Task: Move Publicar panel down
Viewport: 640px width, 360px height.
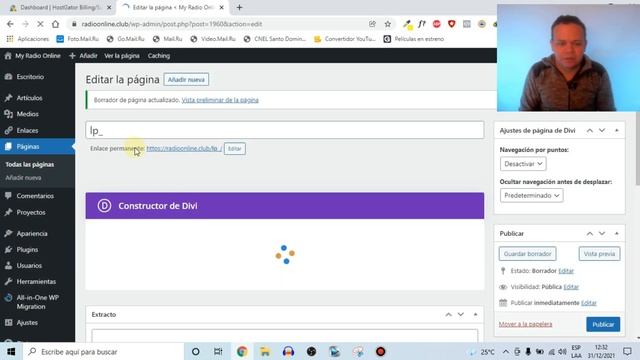Action: (x=602, y=233)
